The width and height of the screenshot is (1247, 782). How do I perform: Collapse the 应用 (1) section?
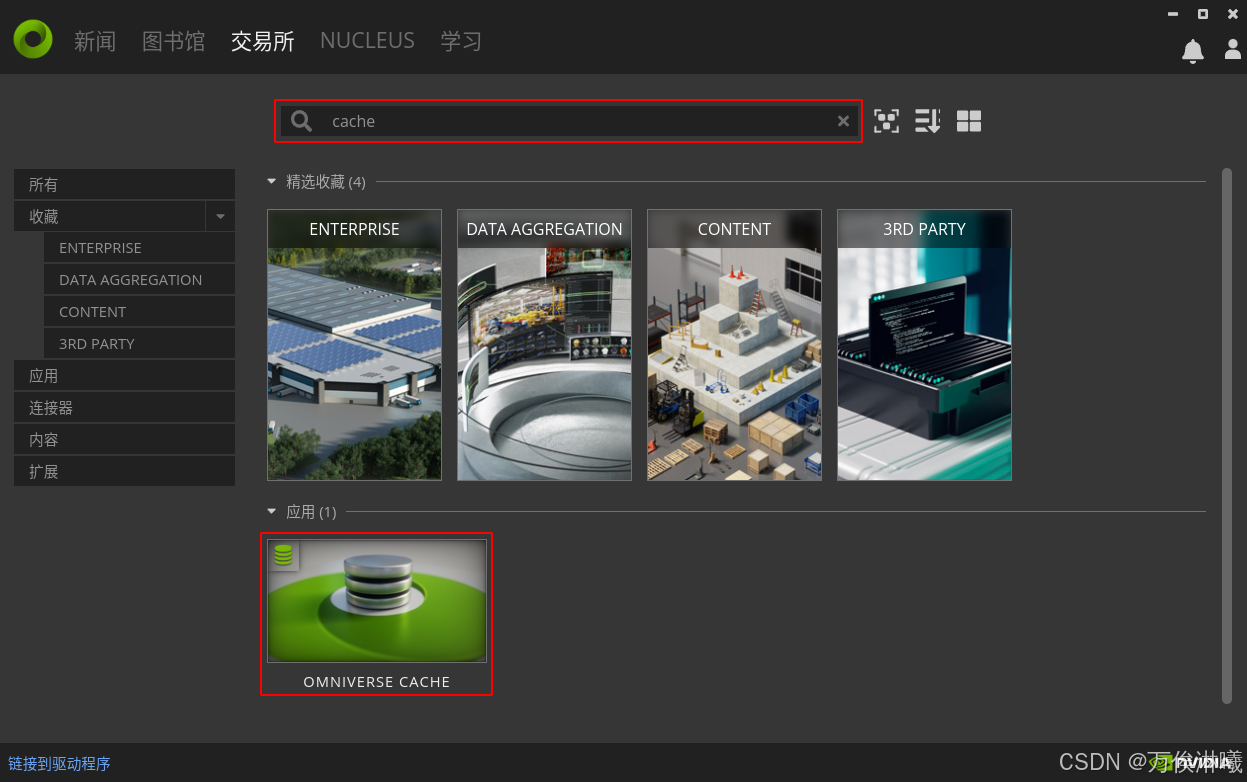click(x=271, y=512)
